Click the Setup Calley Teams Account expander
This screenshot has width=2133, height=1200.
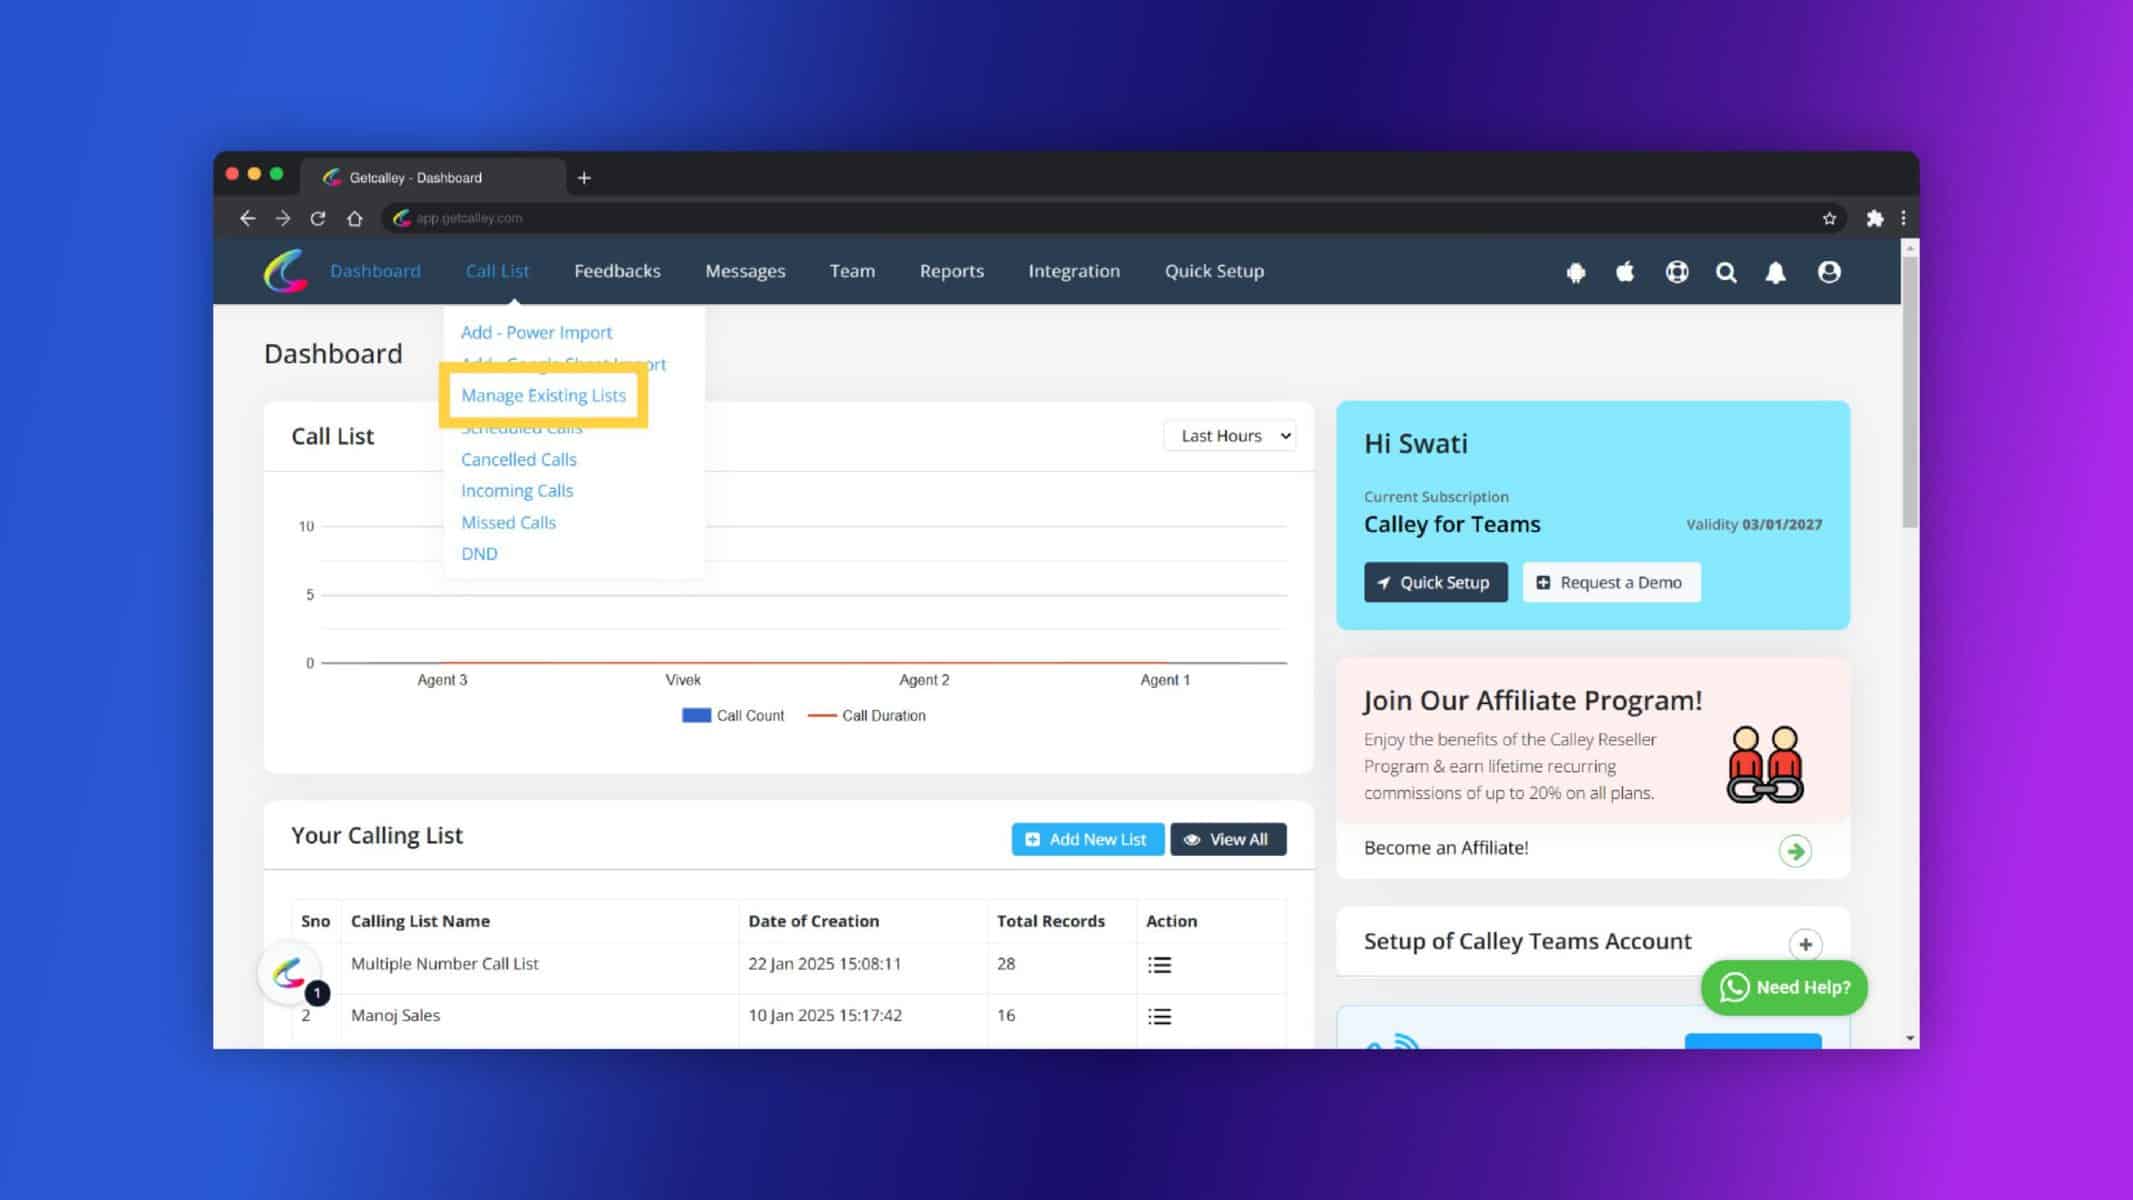pyautogui.click(x=1805, y=944)
